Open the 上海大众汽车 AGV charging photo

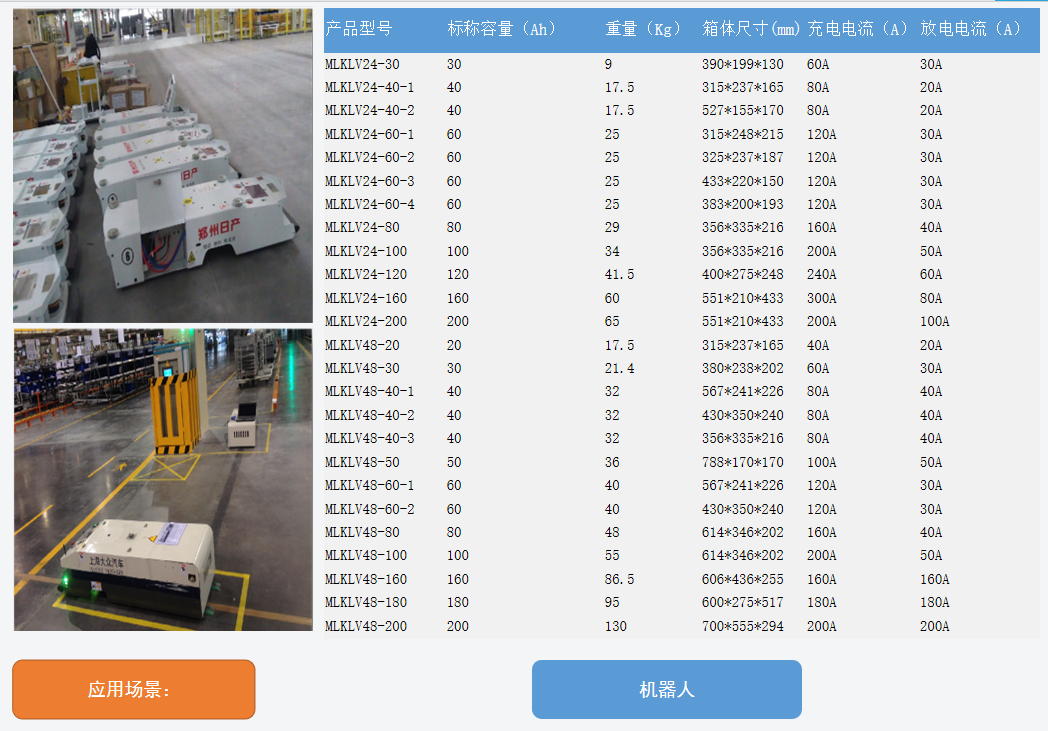click(162, 480)
